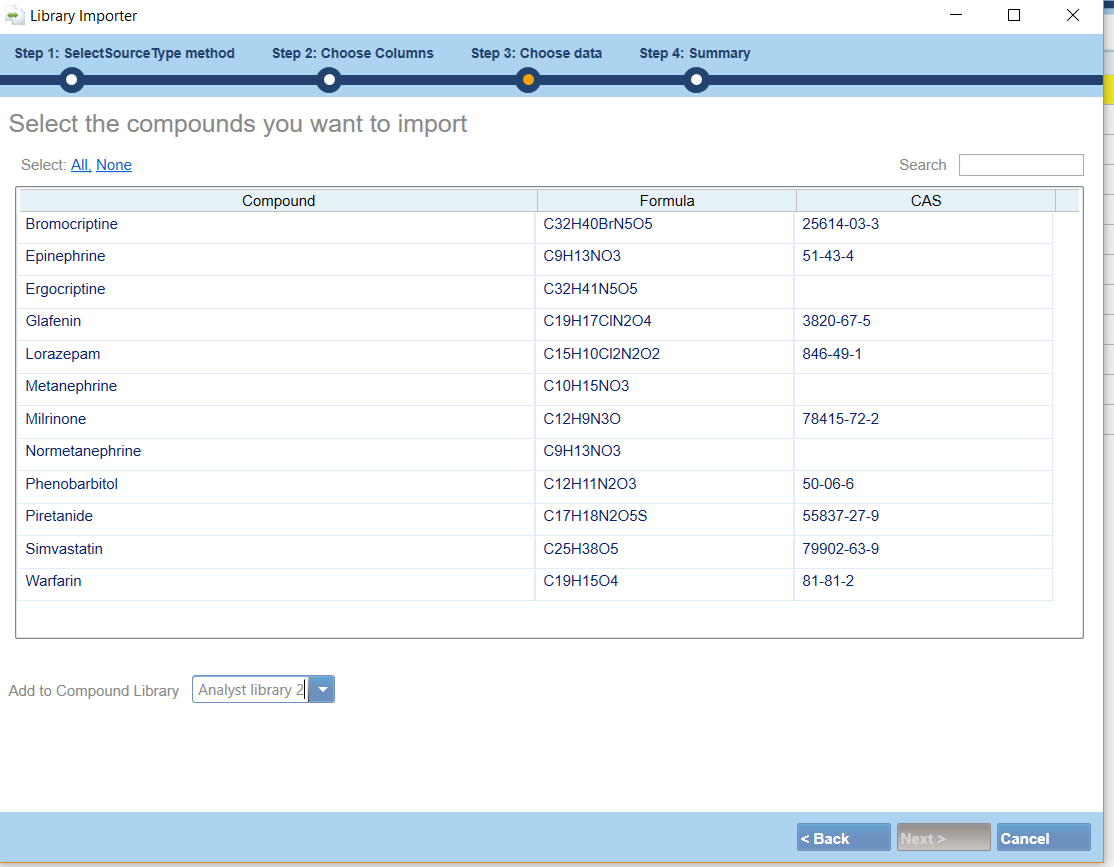Viewport: 1114px width, 867px height.
Task: Click inside the Search input field
Action: tap(1020, 165)
